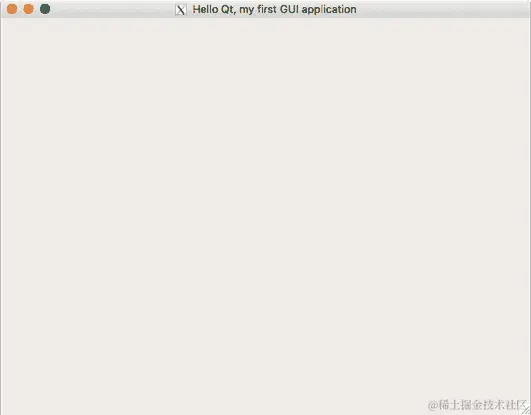Click the watermark text in bottom corner
The image size is (531, 415).
pyautogui.click(x=477, y=405)
